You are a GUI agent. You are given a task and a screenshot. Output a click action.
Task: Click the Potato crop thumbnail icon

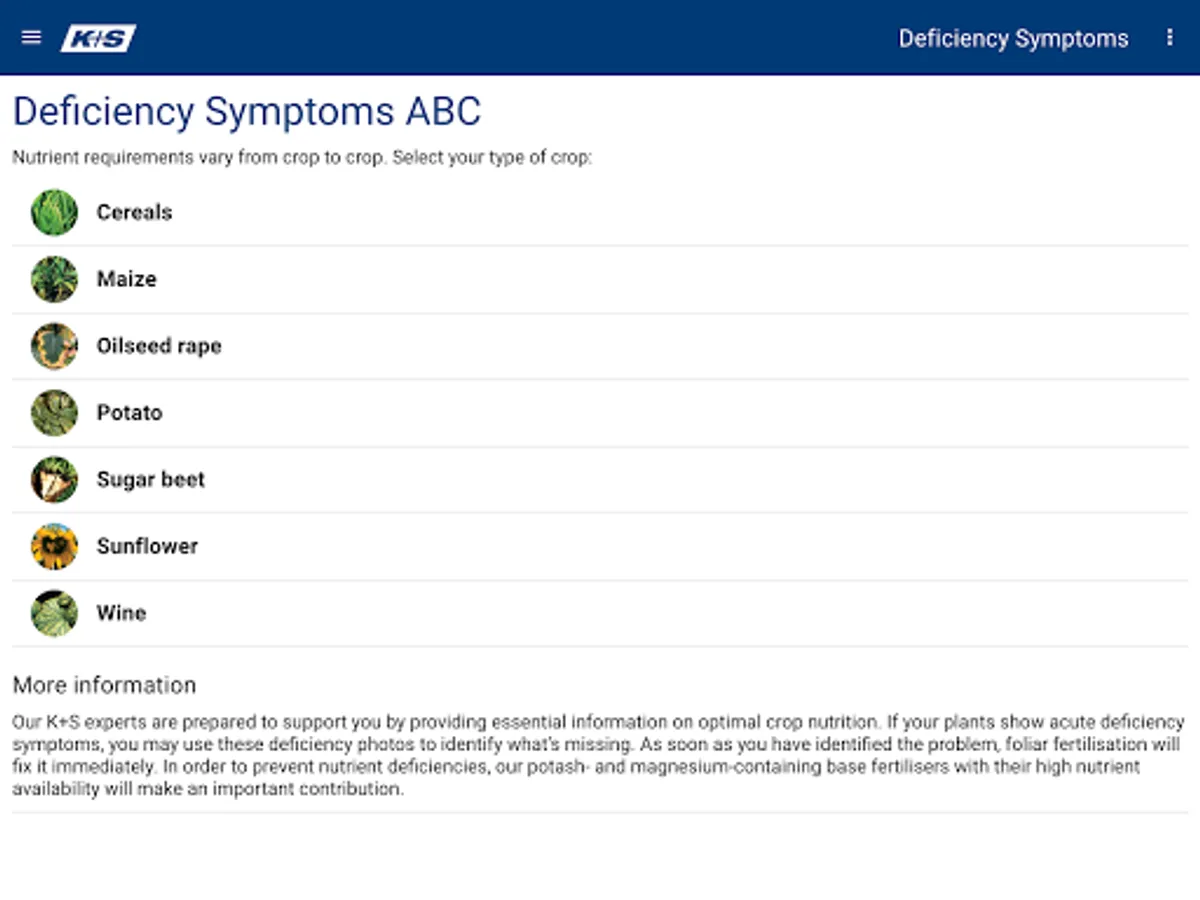click(x=54, y=413)
